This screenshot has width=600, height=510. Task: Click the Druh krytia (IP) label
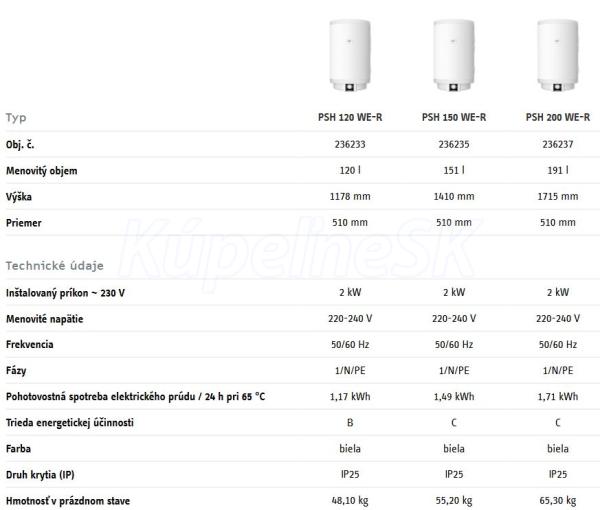[40, 475]
